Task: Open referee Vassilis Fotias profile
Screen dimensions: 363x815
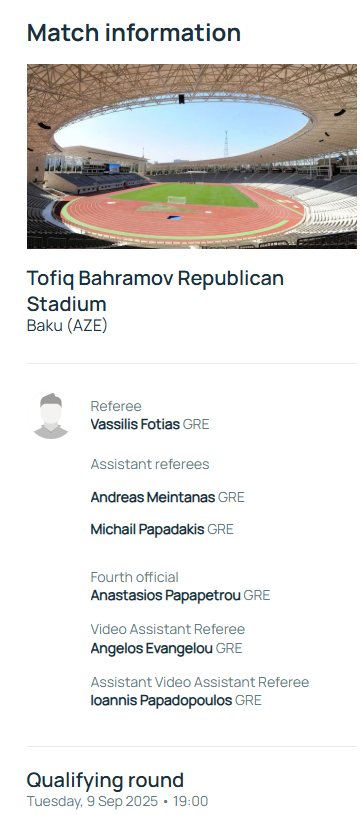Action: (135, 424)
